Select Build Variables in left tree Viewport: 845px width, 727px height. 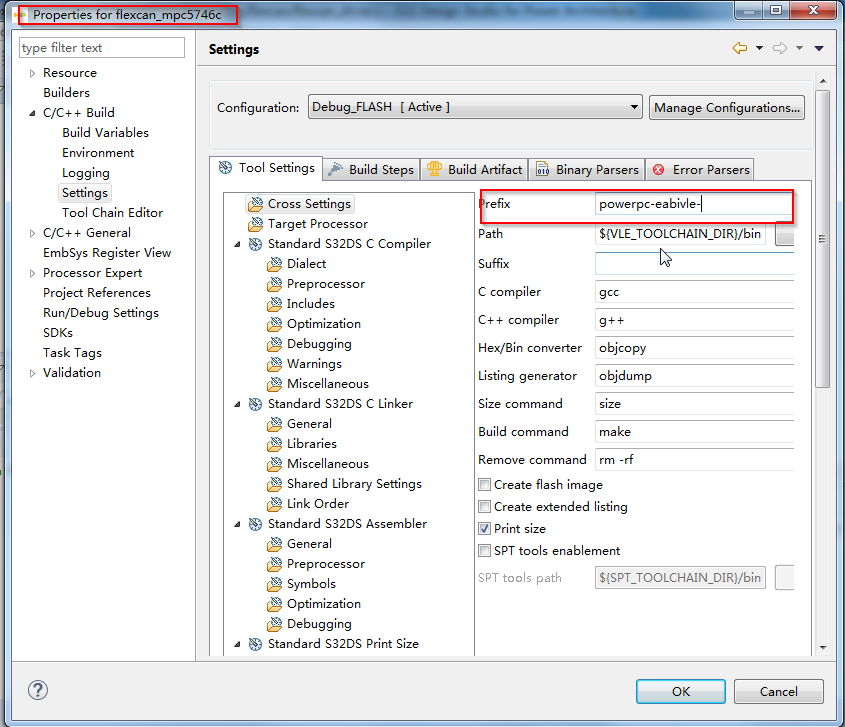point(105,133)
